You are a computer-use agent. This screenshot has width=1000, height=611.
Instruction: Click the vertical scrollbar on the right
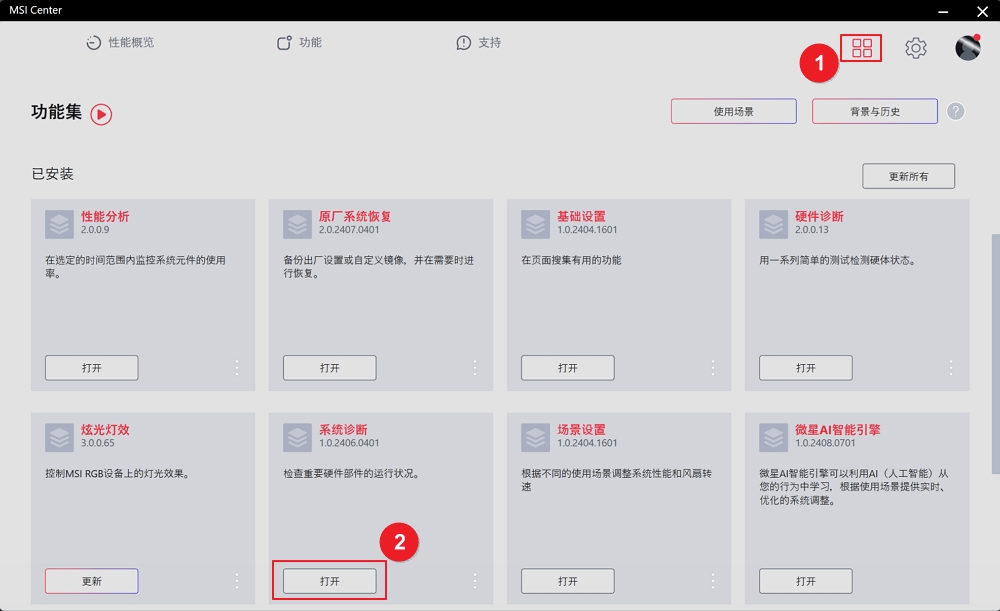pos(995,350)
